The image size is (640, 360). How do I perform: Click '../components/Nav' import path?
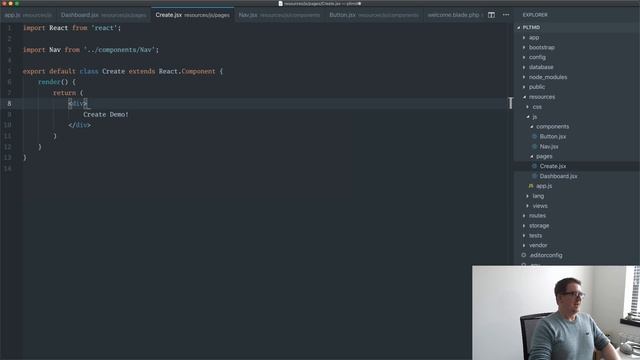[x=121, y=50]
